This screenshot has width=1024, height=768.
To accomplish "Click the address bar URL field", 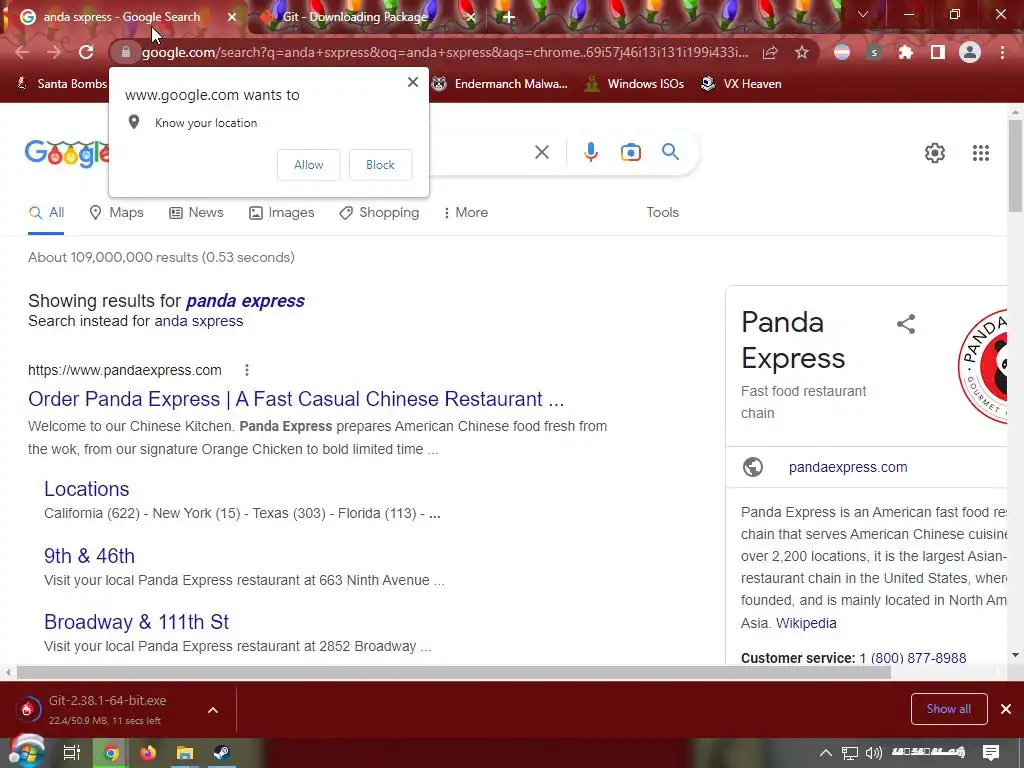I will pos(445,52).
